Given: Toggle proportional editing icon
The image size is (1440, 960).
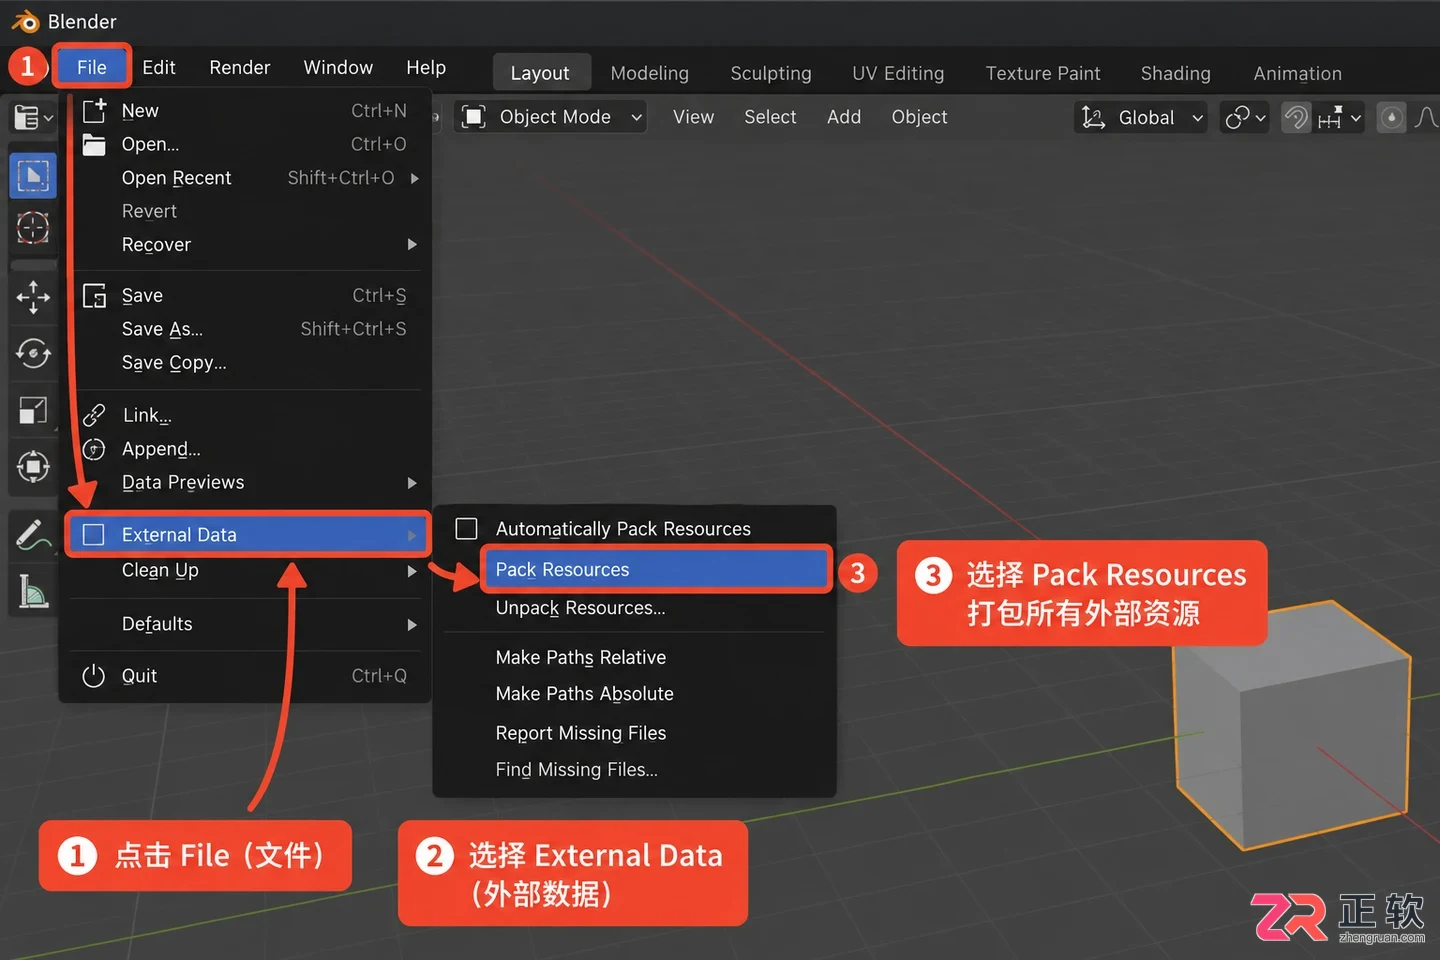Looking at the screenshot, I should coord(1391,118).
